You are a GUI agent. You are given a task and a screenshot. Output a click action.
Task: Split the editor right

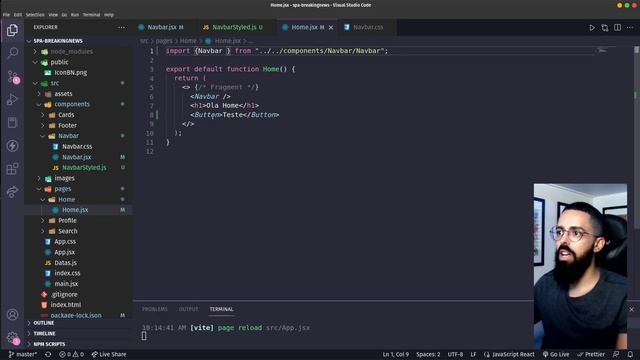617,27
